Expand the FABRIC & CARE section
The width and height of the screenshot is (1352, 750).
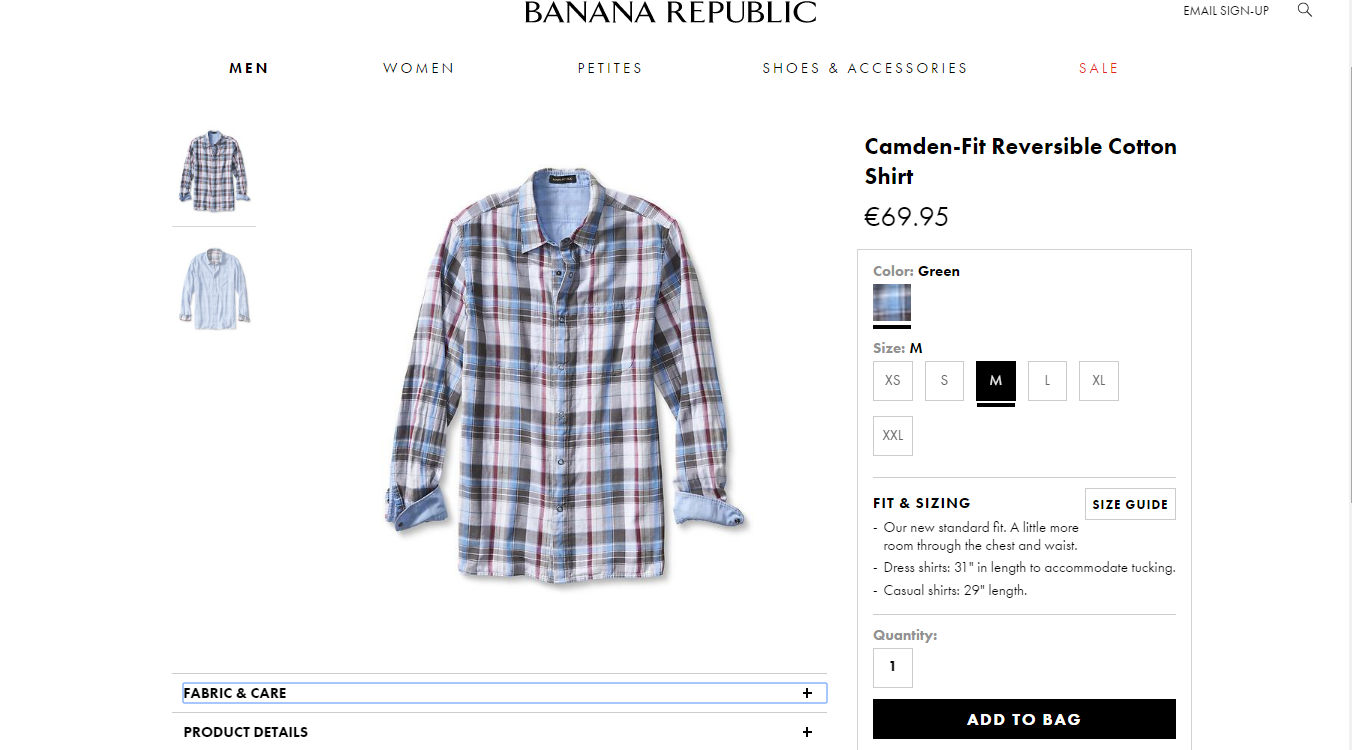(x=502, y=692)
